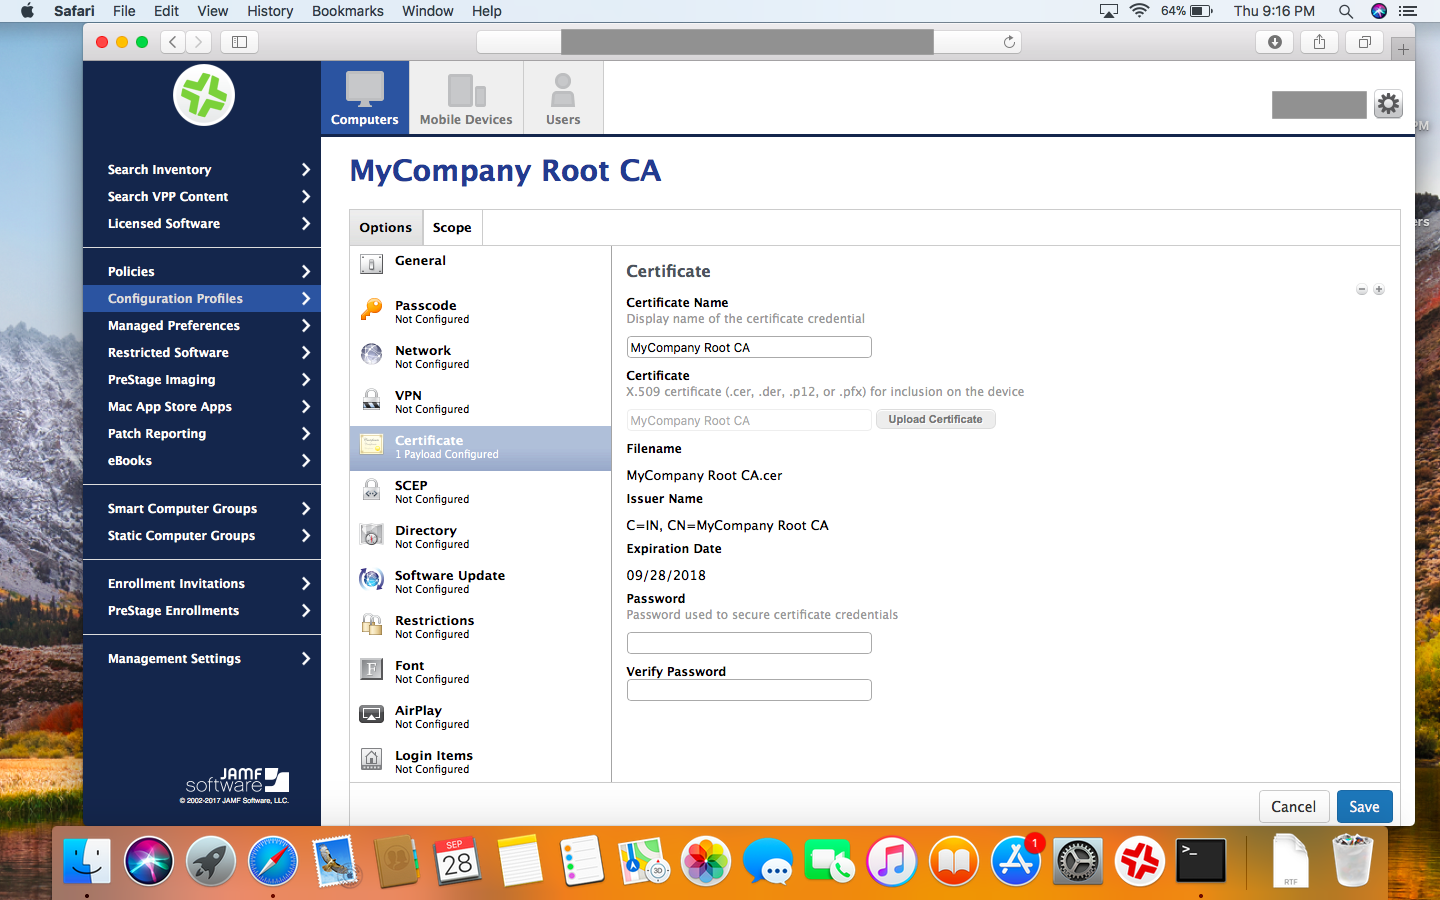Click the Jamf logo in the sidebar
Image resolution: width=1440 pixels, height=900 pixels.
204,96
